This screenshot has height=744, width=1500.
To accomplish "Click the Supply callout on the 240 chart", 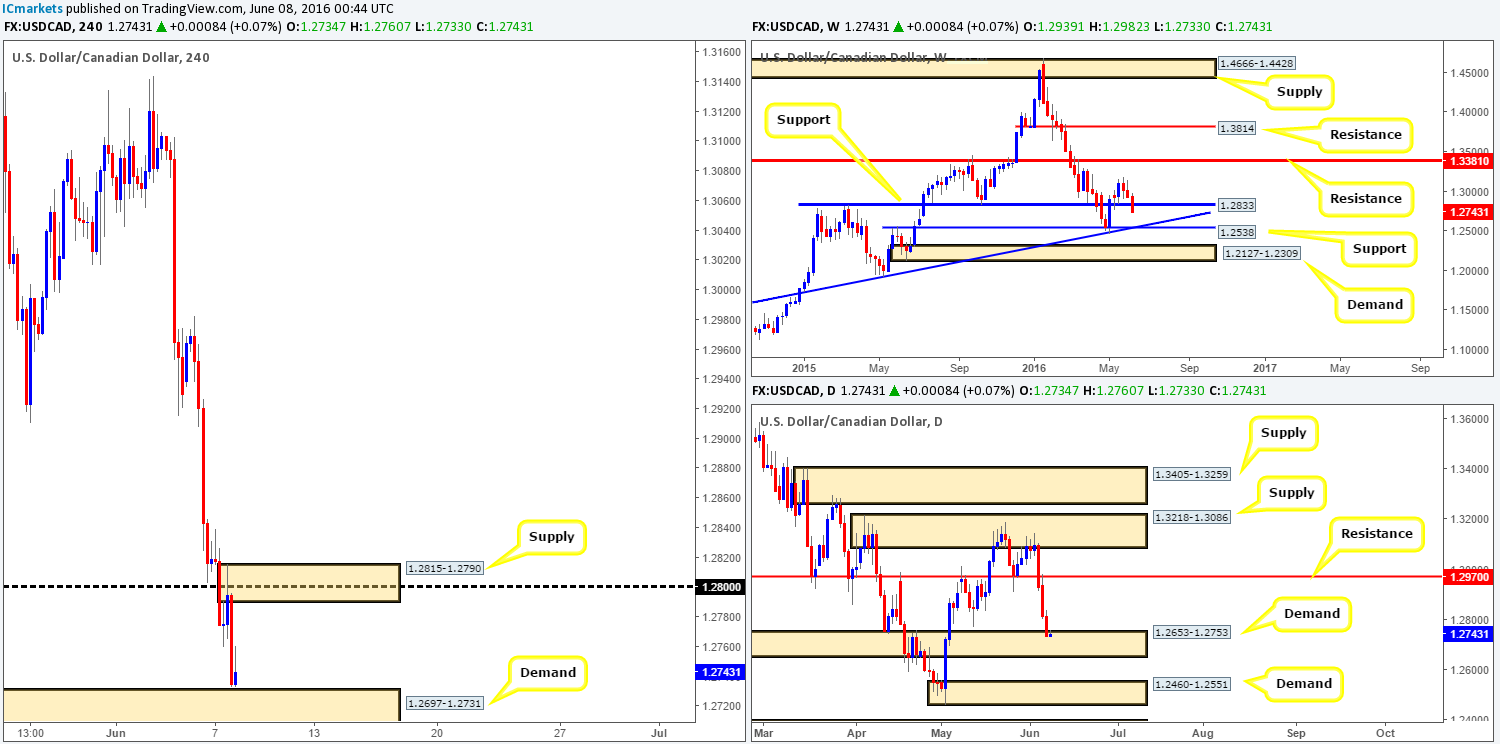I will (552, 537).
